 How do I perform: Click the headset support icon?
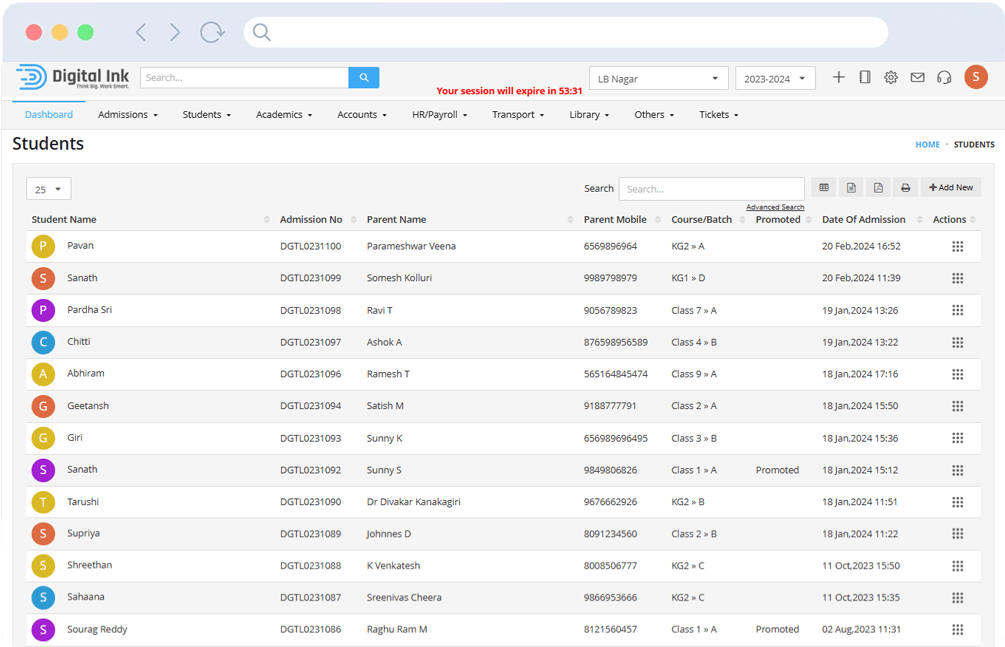tap(944, 77)
